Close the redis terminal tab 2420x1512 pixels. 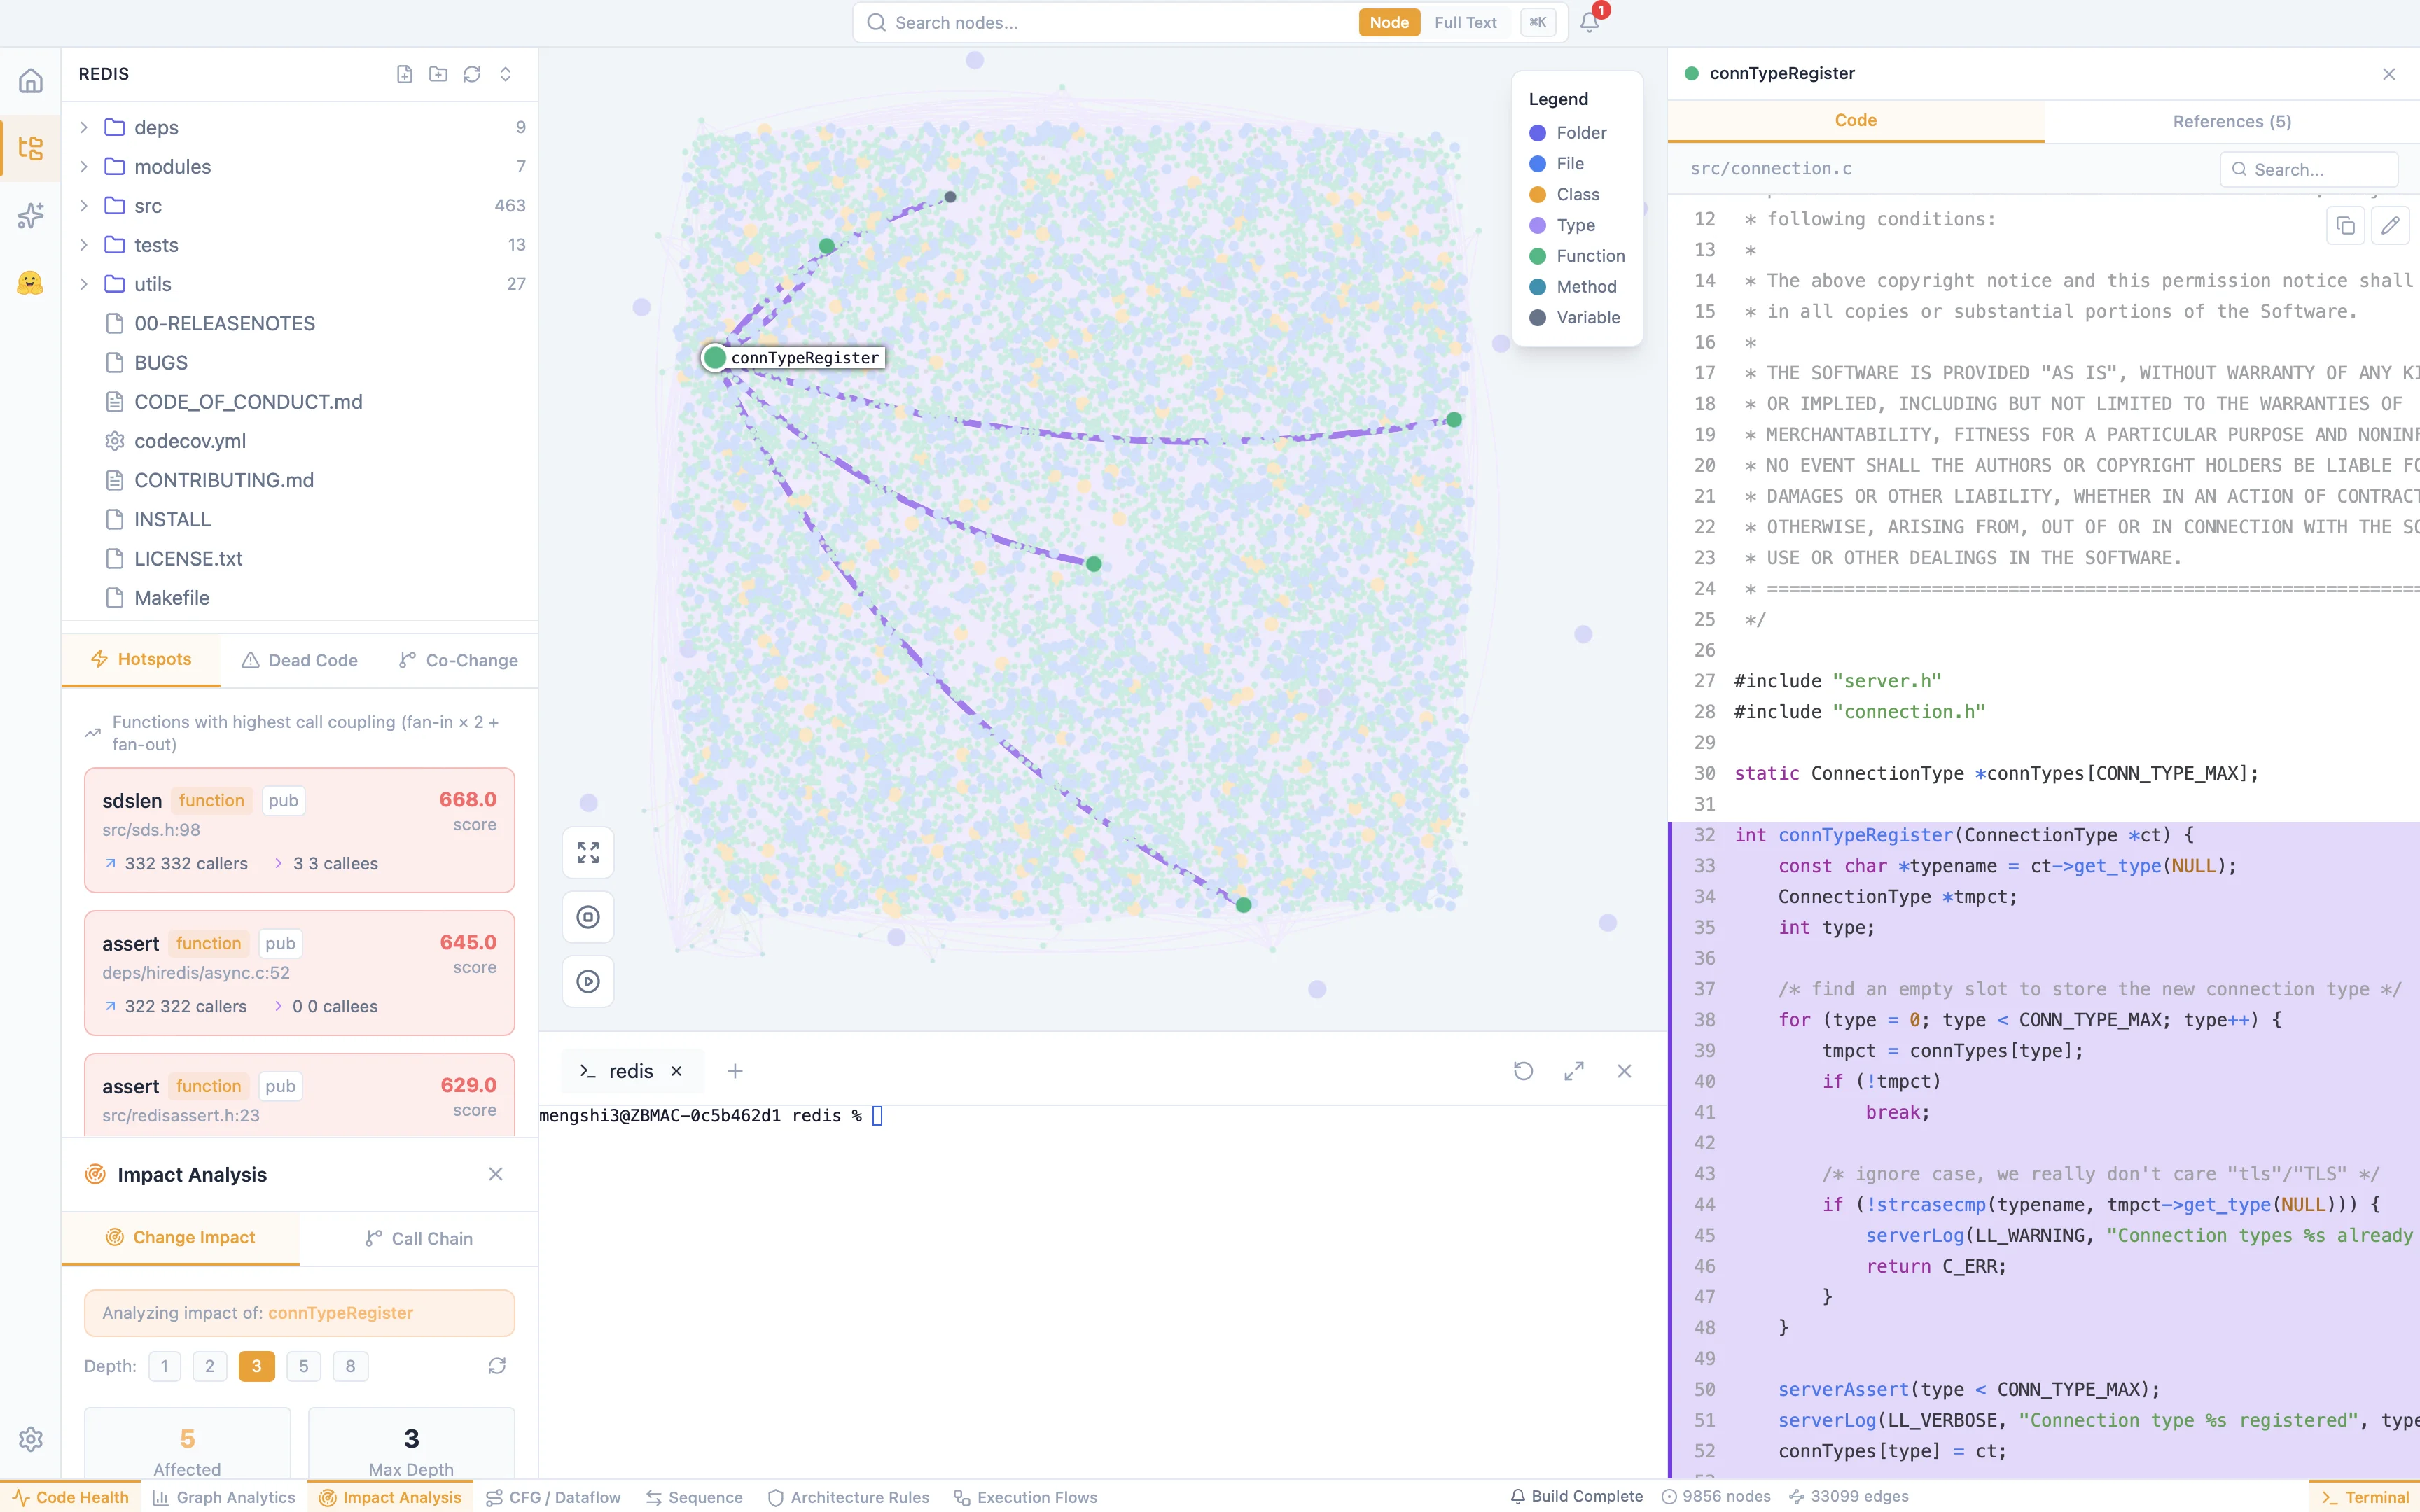[676, 1071]
